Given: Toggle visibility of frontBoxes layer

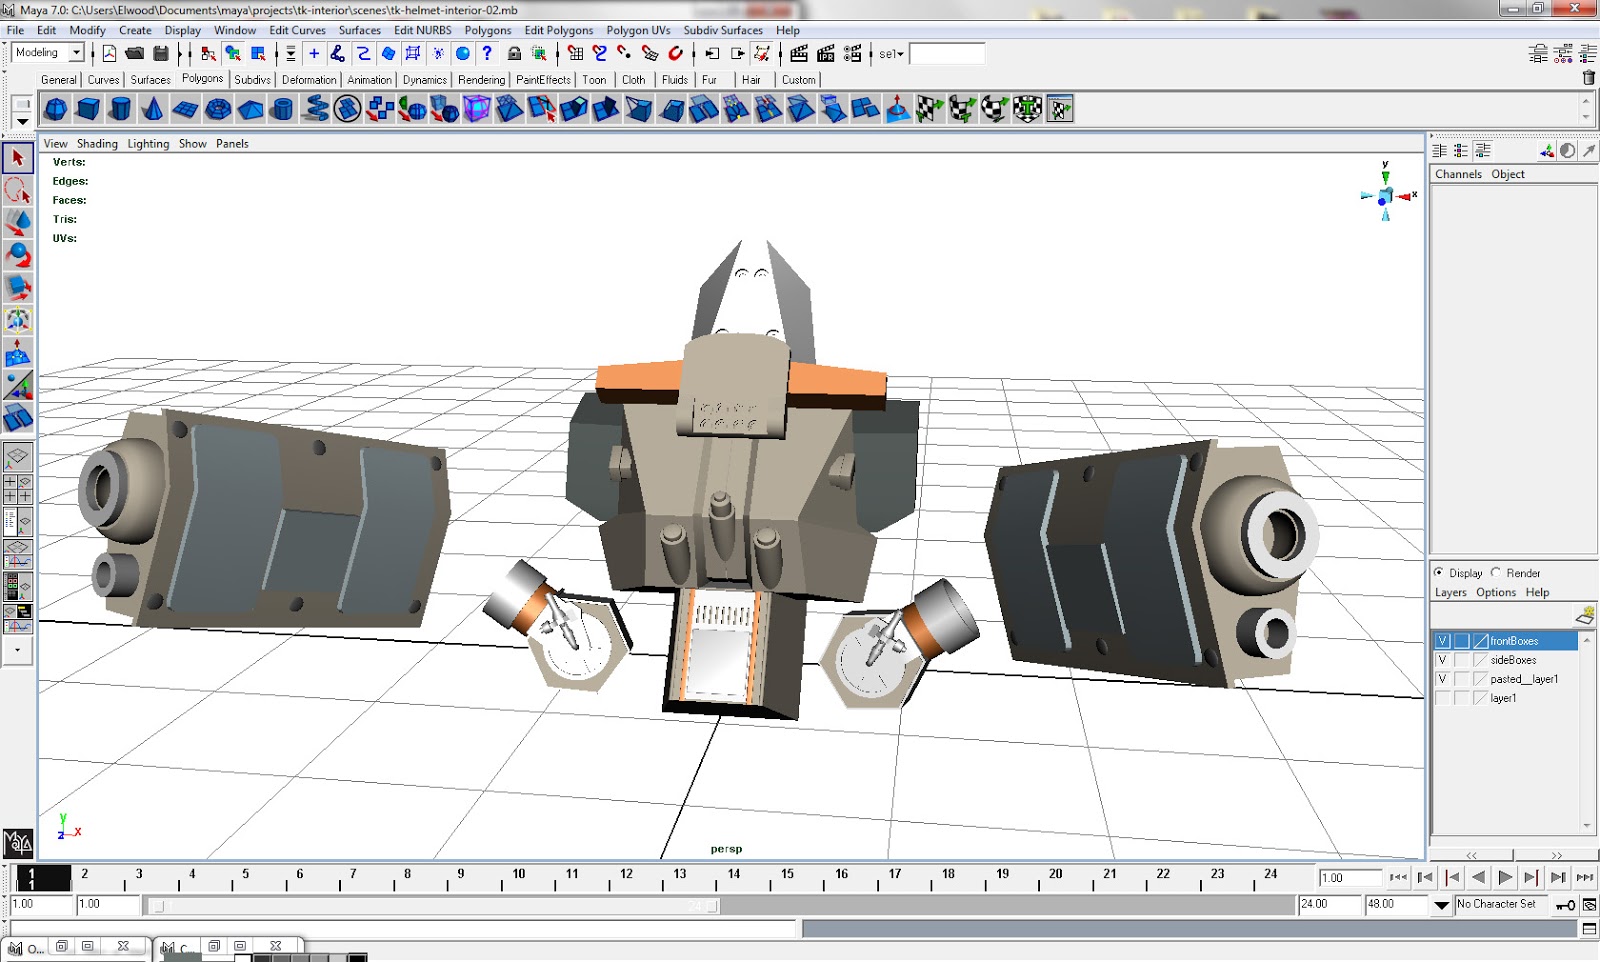Looking at the screenshot, I should click(x=1442, y=641).
